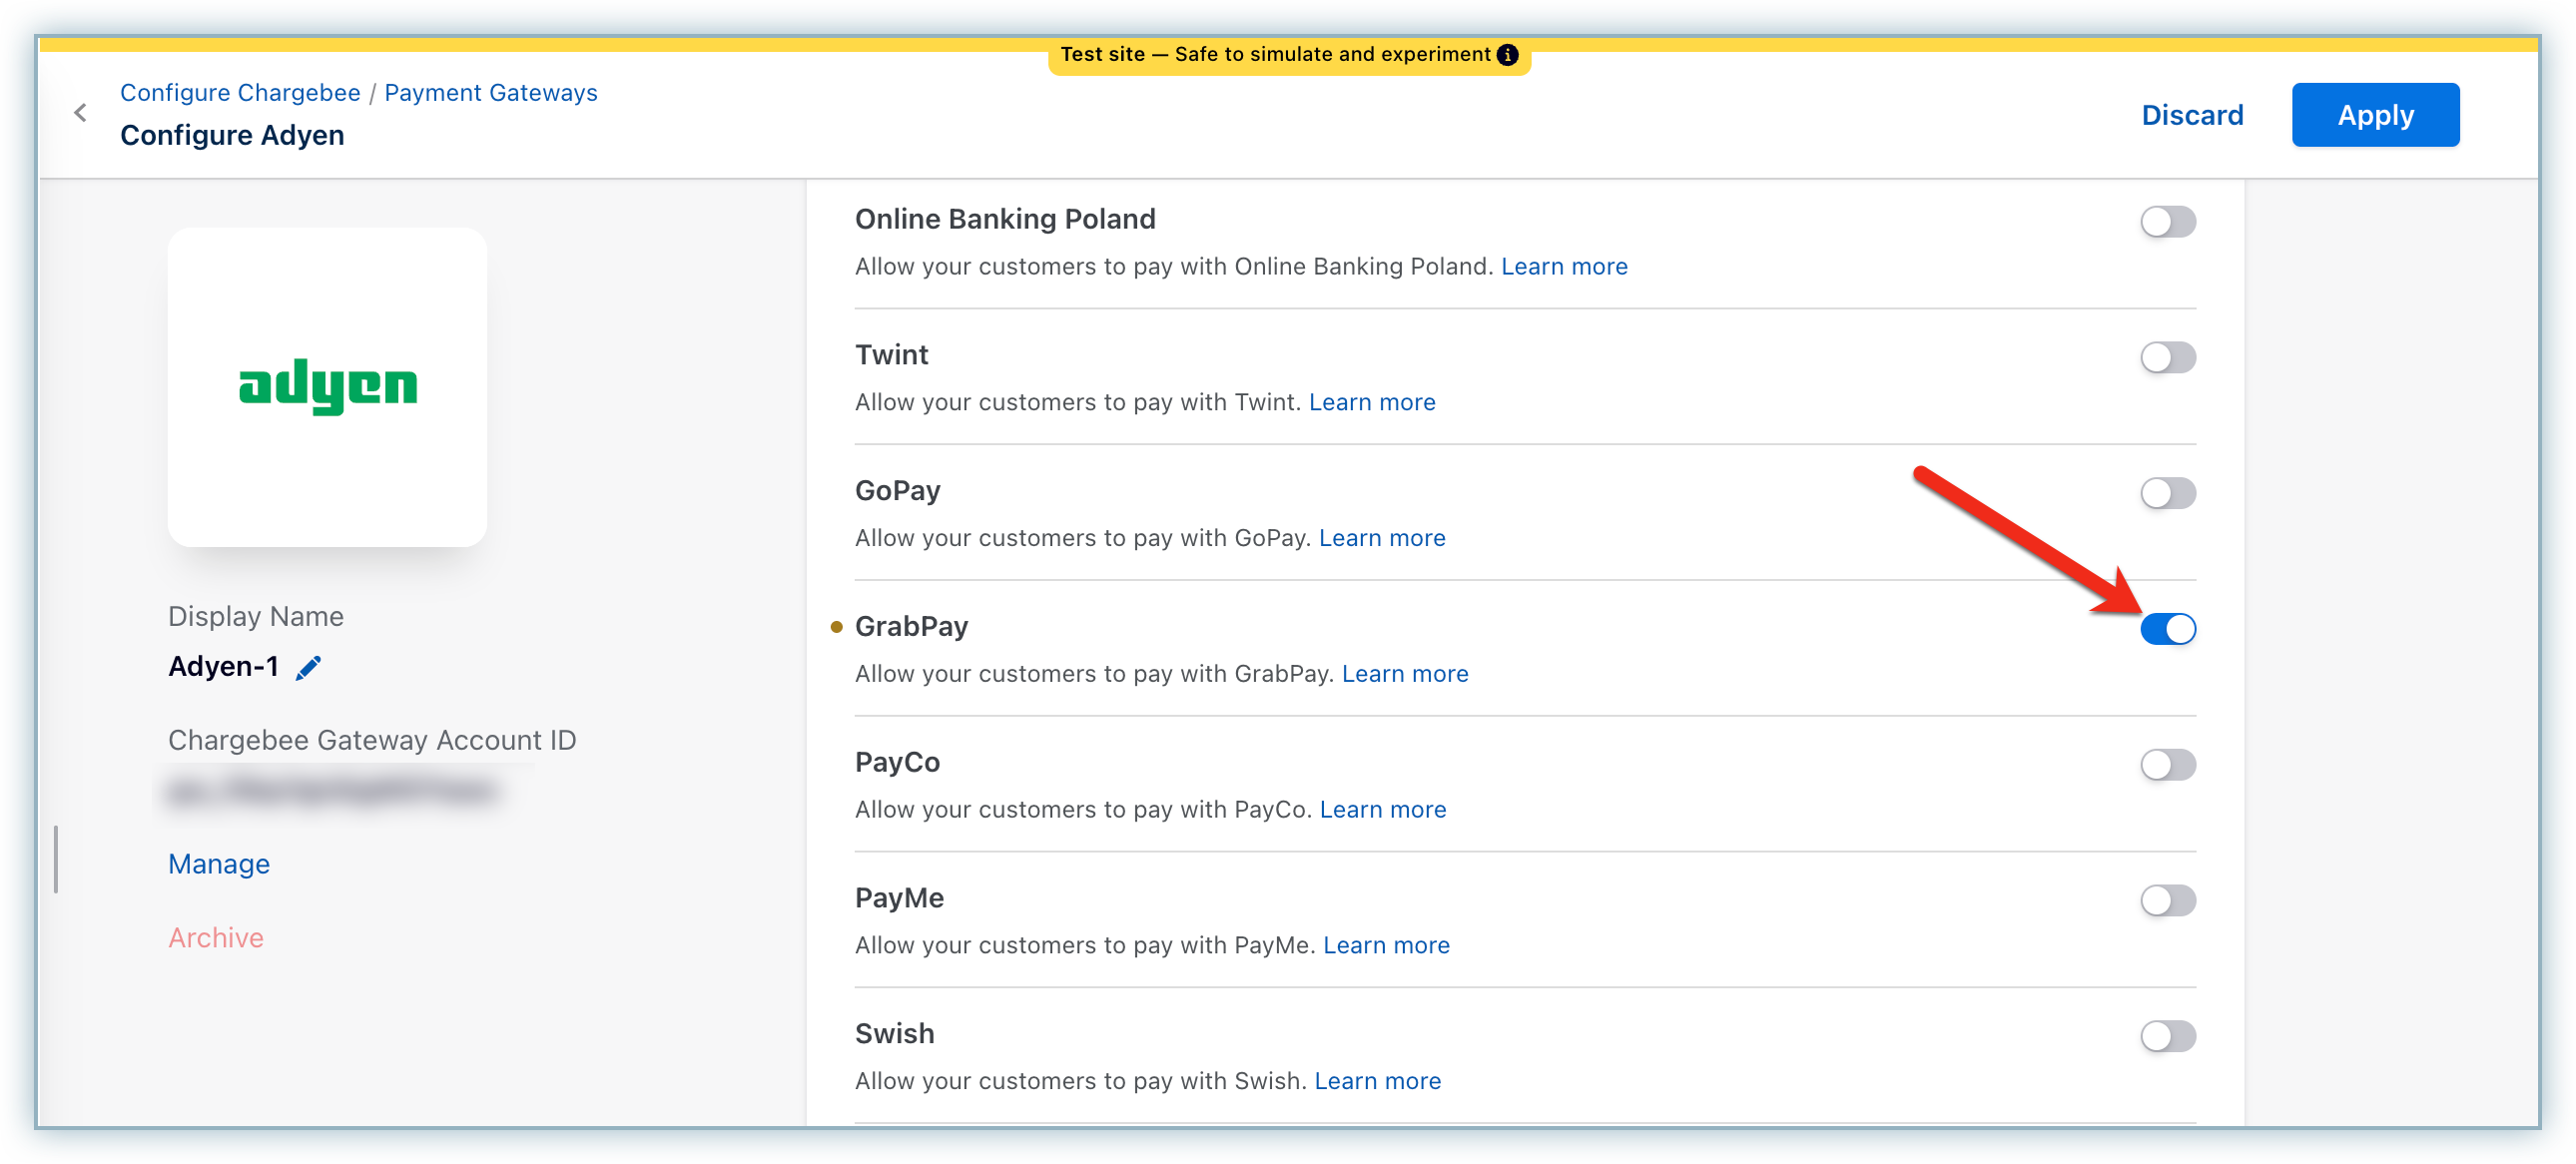Open Learn more link for PayMe
This screenshot has width=2576, height=1164.
(1386, 946)
